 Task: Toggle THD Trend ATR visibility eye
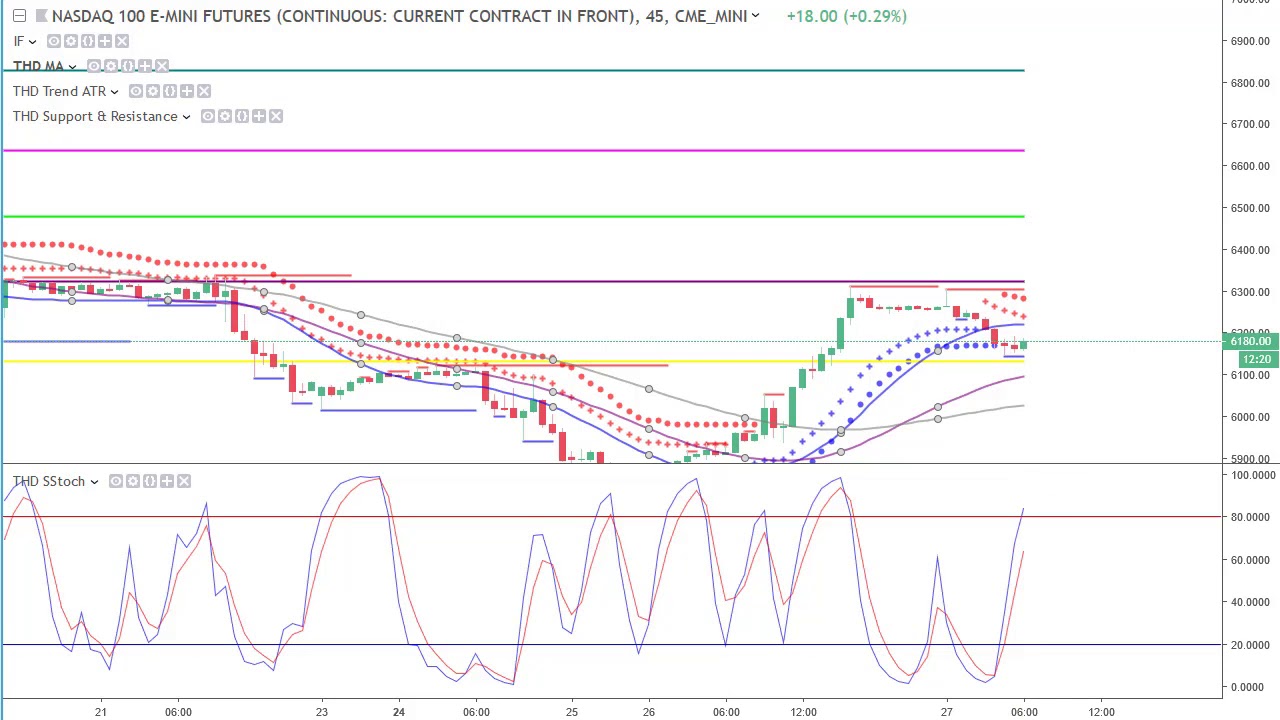[136, 91]
